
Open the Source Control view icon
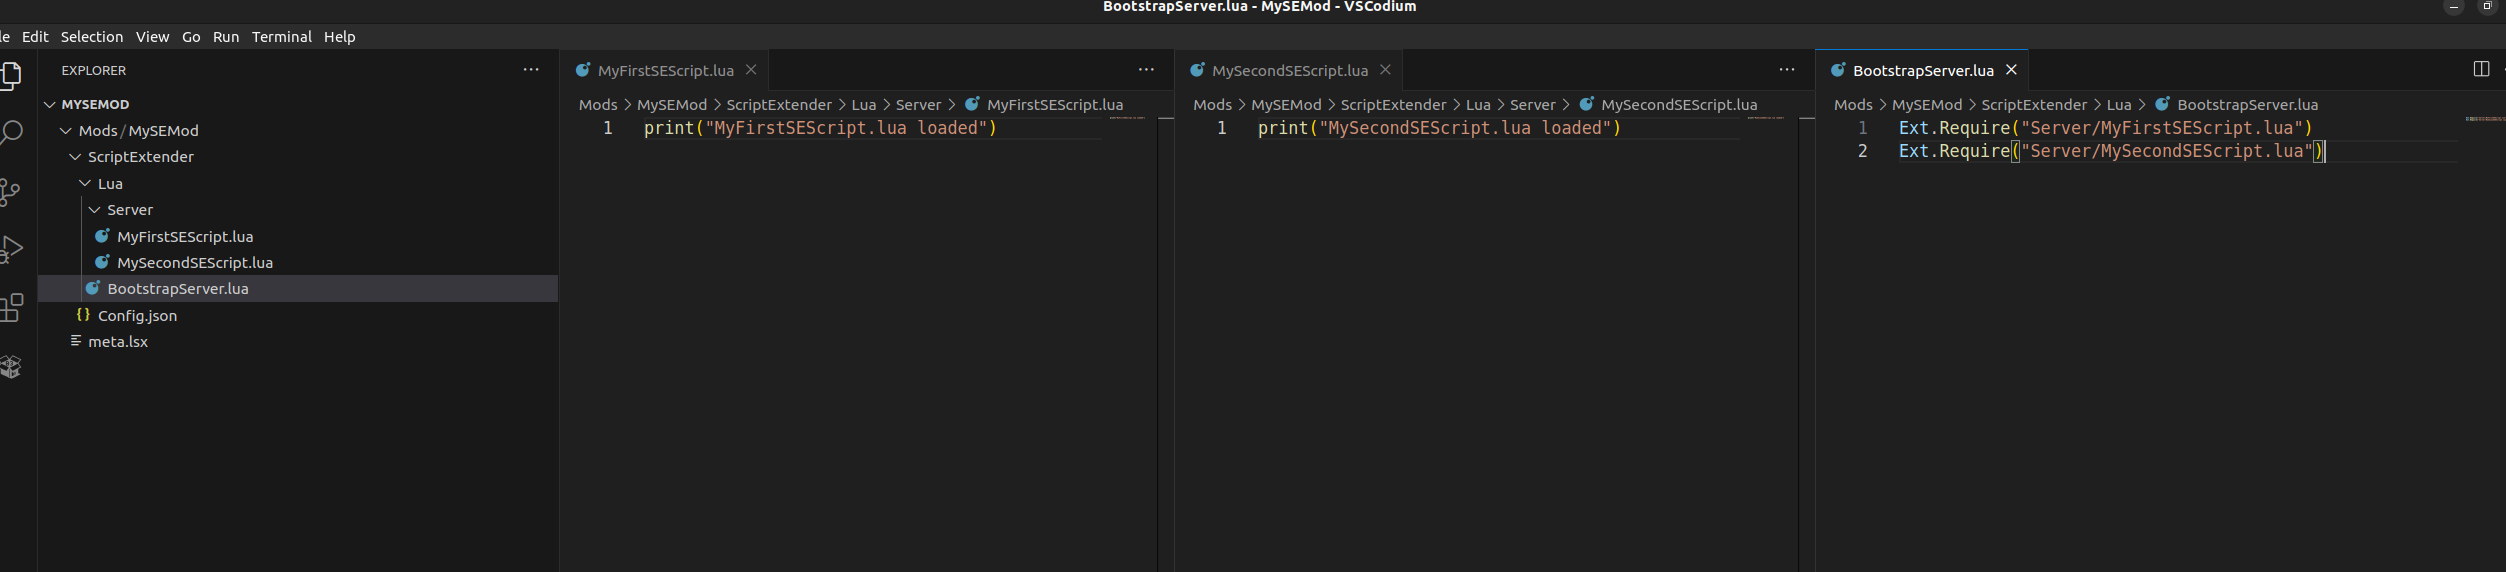[x=9, y=192]
